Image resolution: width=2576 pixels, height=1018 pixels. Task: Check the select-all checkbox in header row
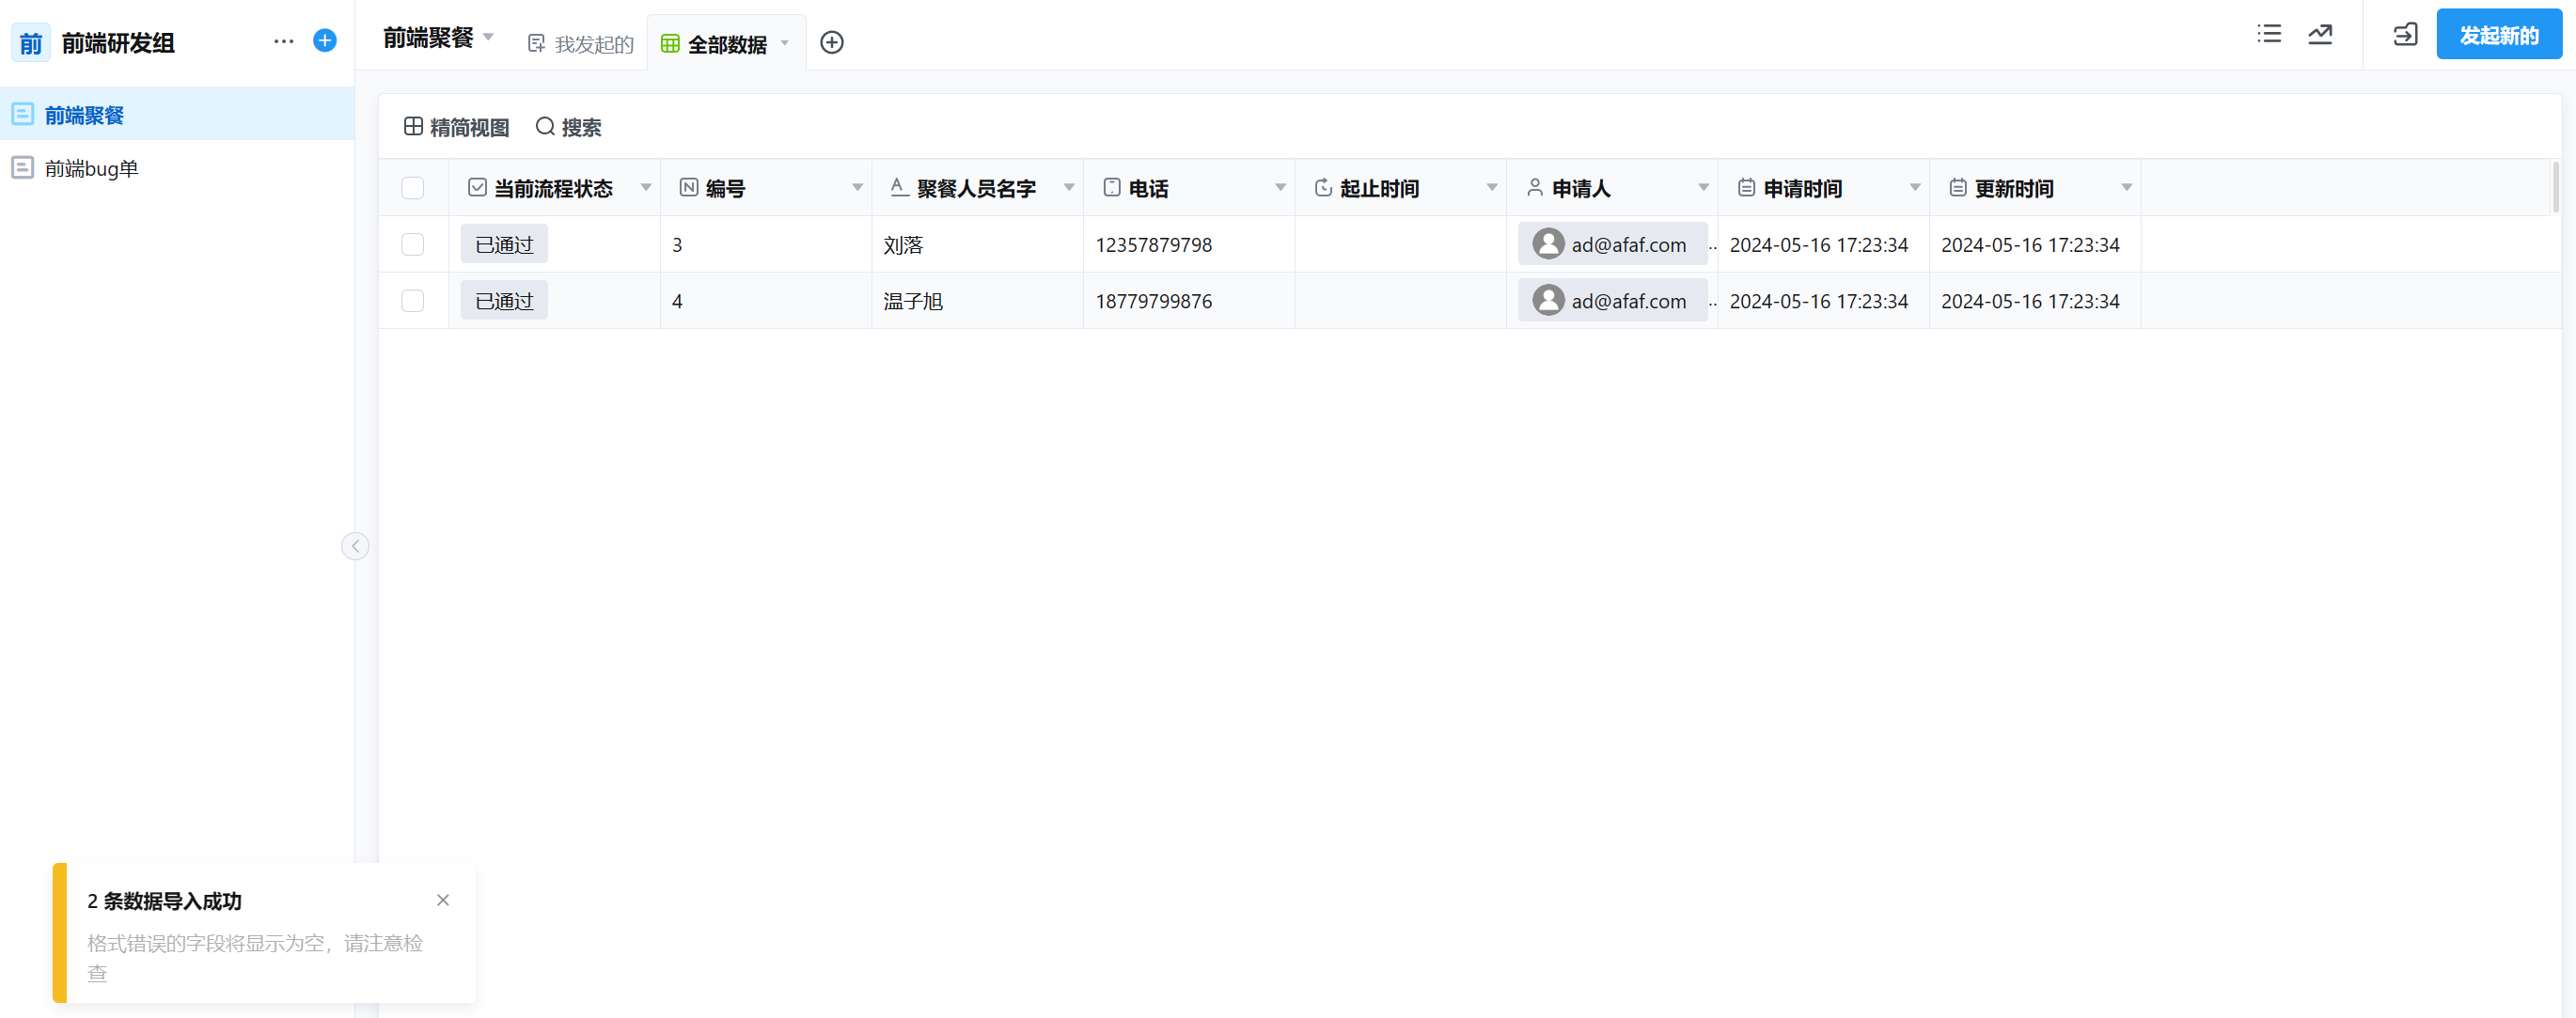point(412,187)
